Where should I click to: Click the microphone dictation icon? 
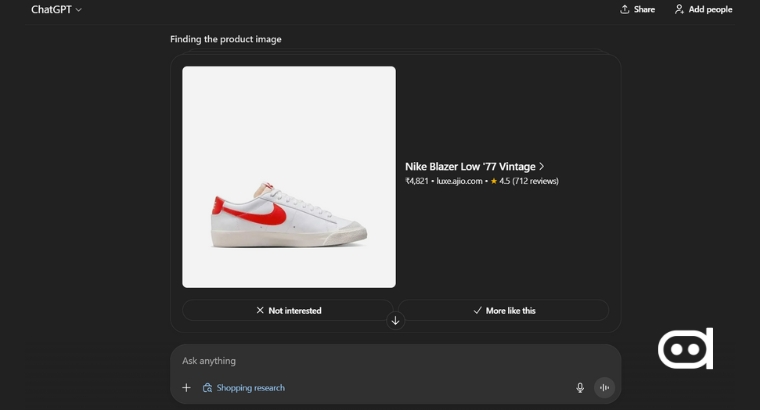pos(580,388)
